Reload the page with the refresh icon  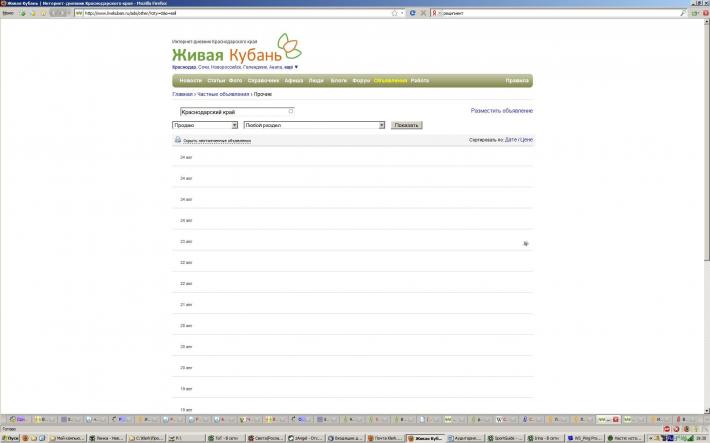click(413, 13)
